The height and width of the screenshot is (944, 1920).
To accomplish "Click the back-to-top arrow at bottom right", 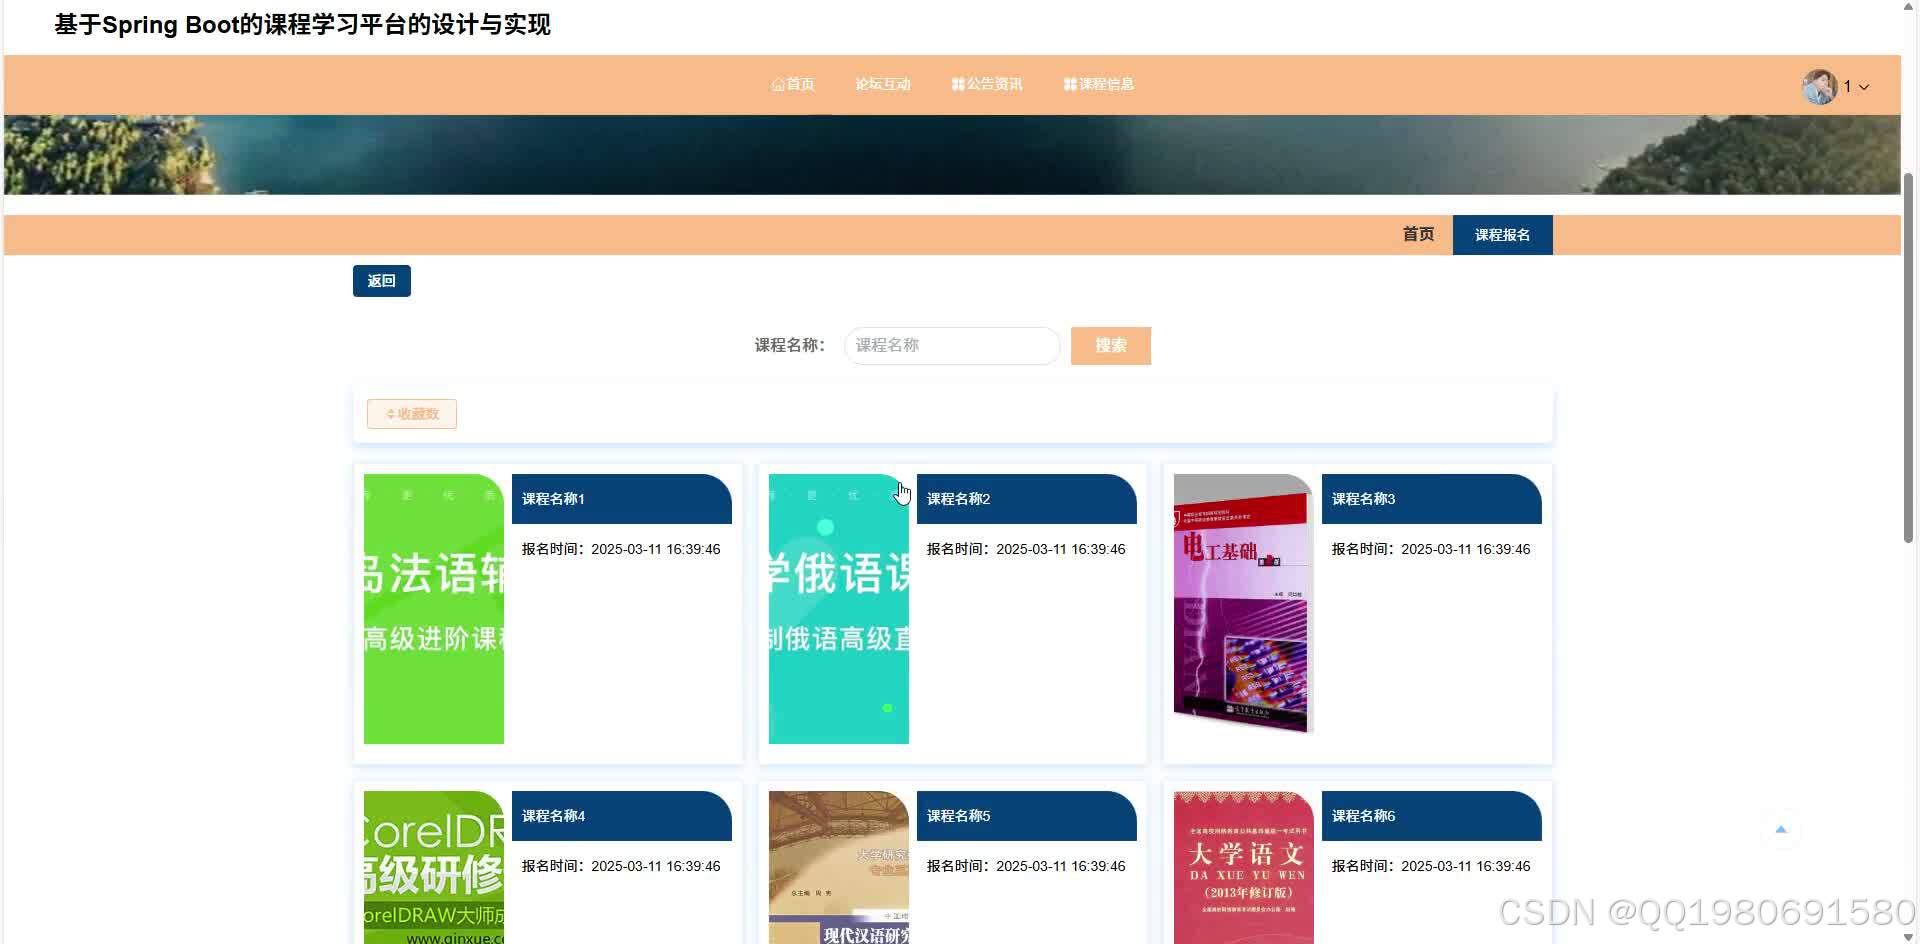I will pos(1780,829).
